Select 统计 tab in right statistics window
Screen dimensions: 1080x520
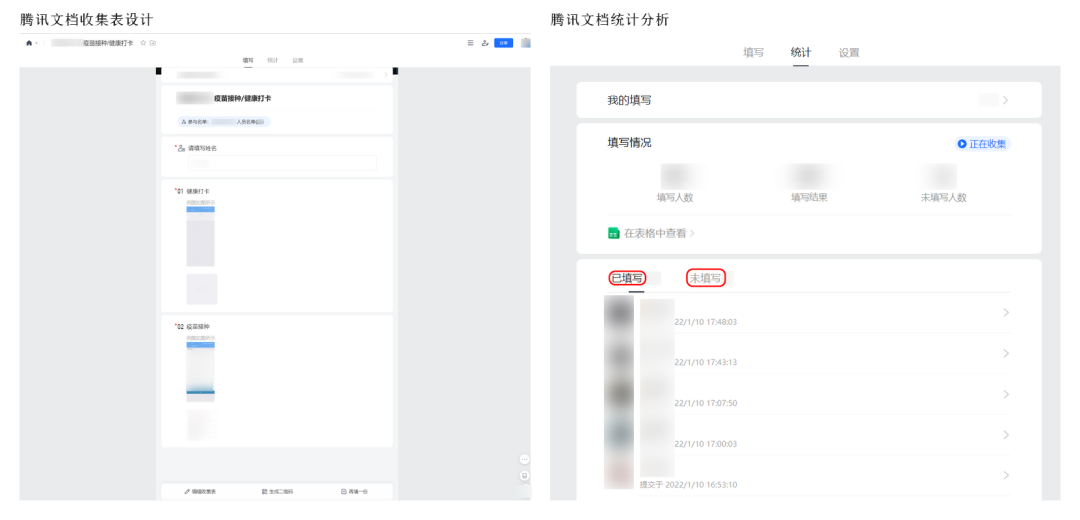tap(800, 52)
